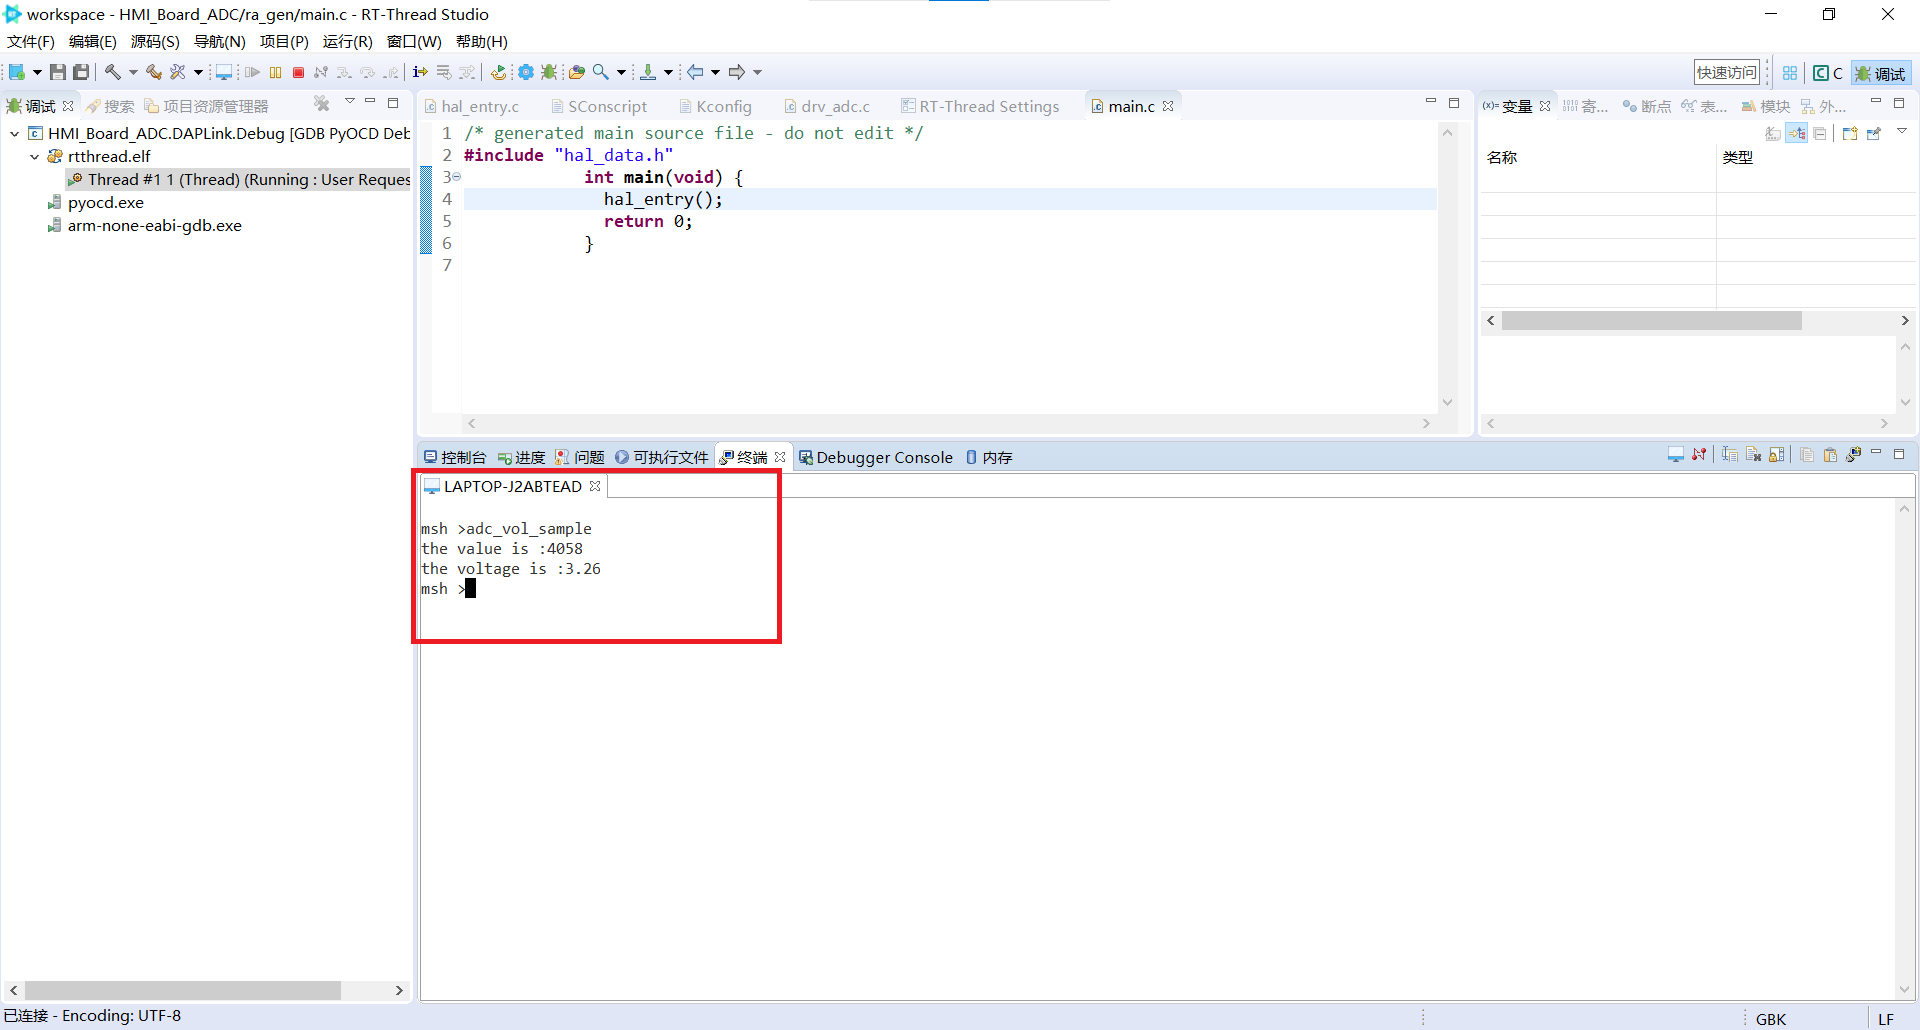Viewport: 1920px width, 1030px height.
Task: Click the New Terminal View icon
Action: pyautogui.click(x=1853, y=455)
